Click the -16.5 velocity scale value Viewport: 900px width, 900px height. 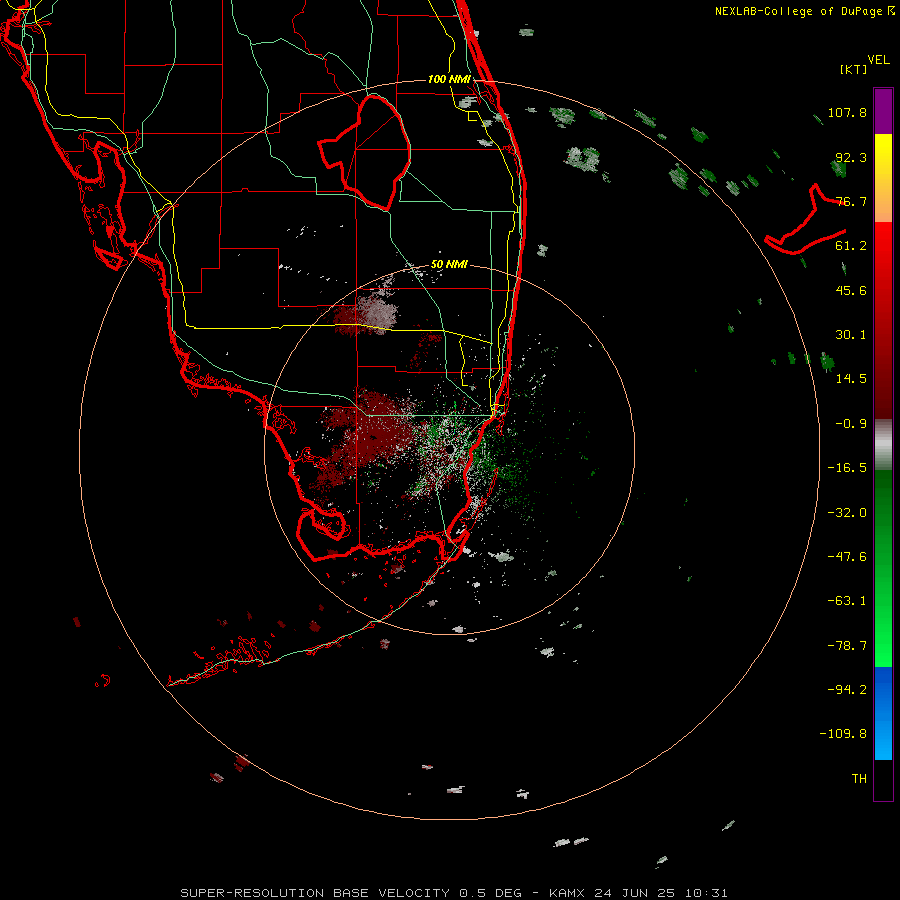pos(847,468)
